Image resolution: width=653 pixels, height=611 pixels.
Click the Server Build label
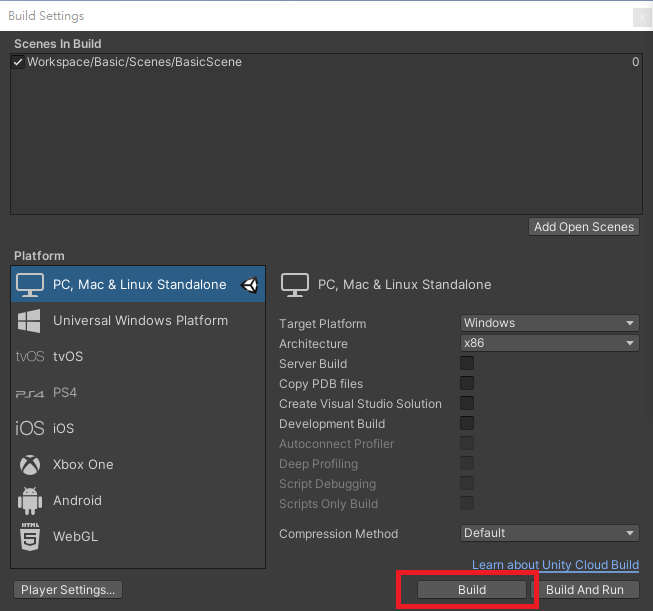point(313,364)
